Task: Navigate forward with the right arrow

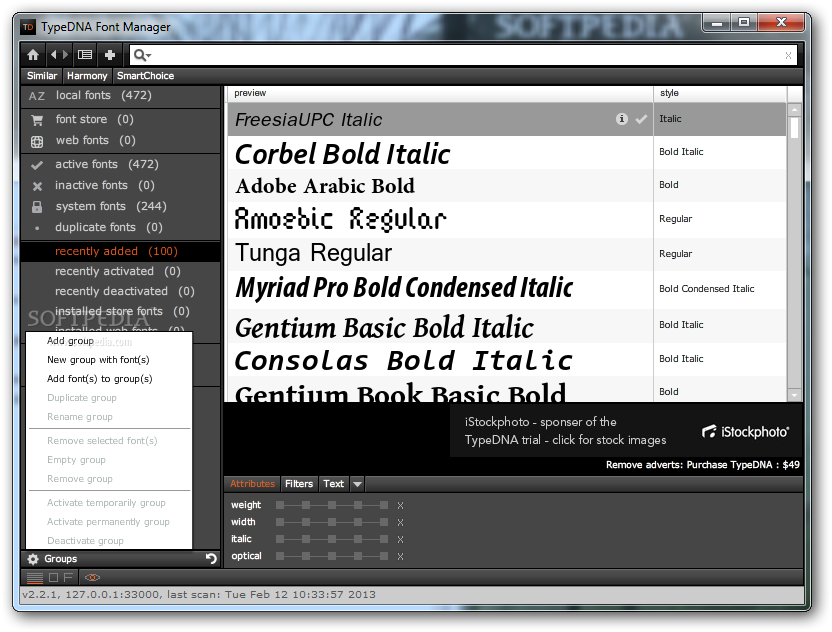Action: coord(65,55)
